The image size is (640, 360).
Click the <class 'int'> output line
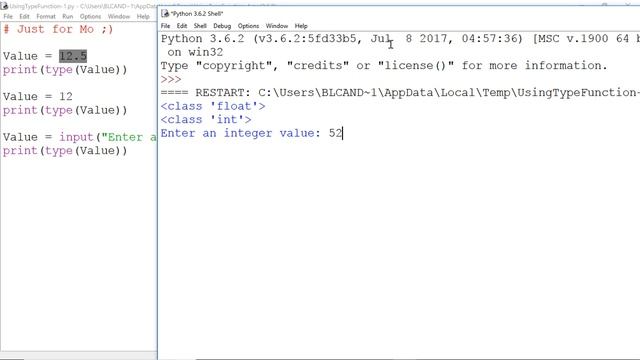tap(206, 120)
